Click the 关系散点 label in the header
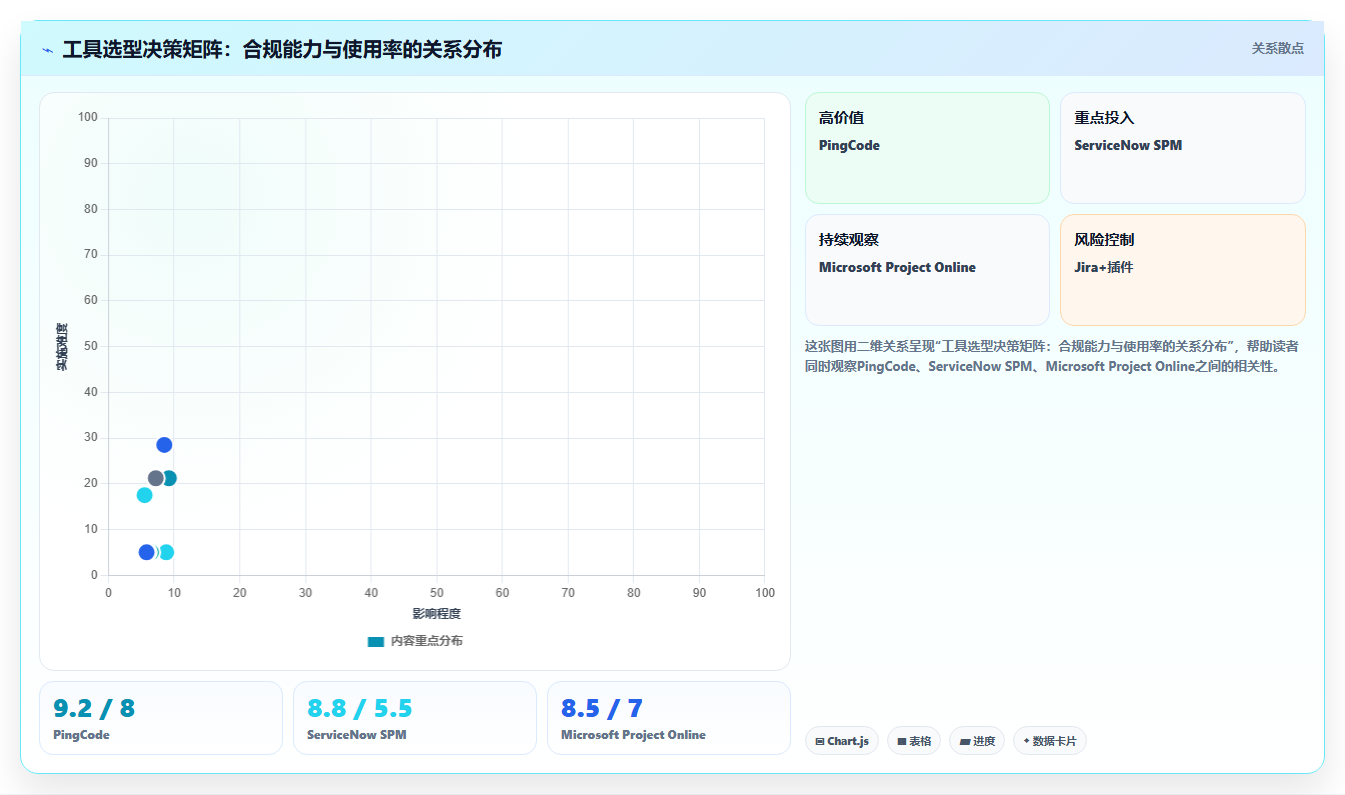The width and height of the screenshot is (1345, 795). pos(1277,48)
